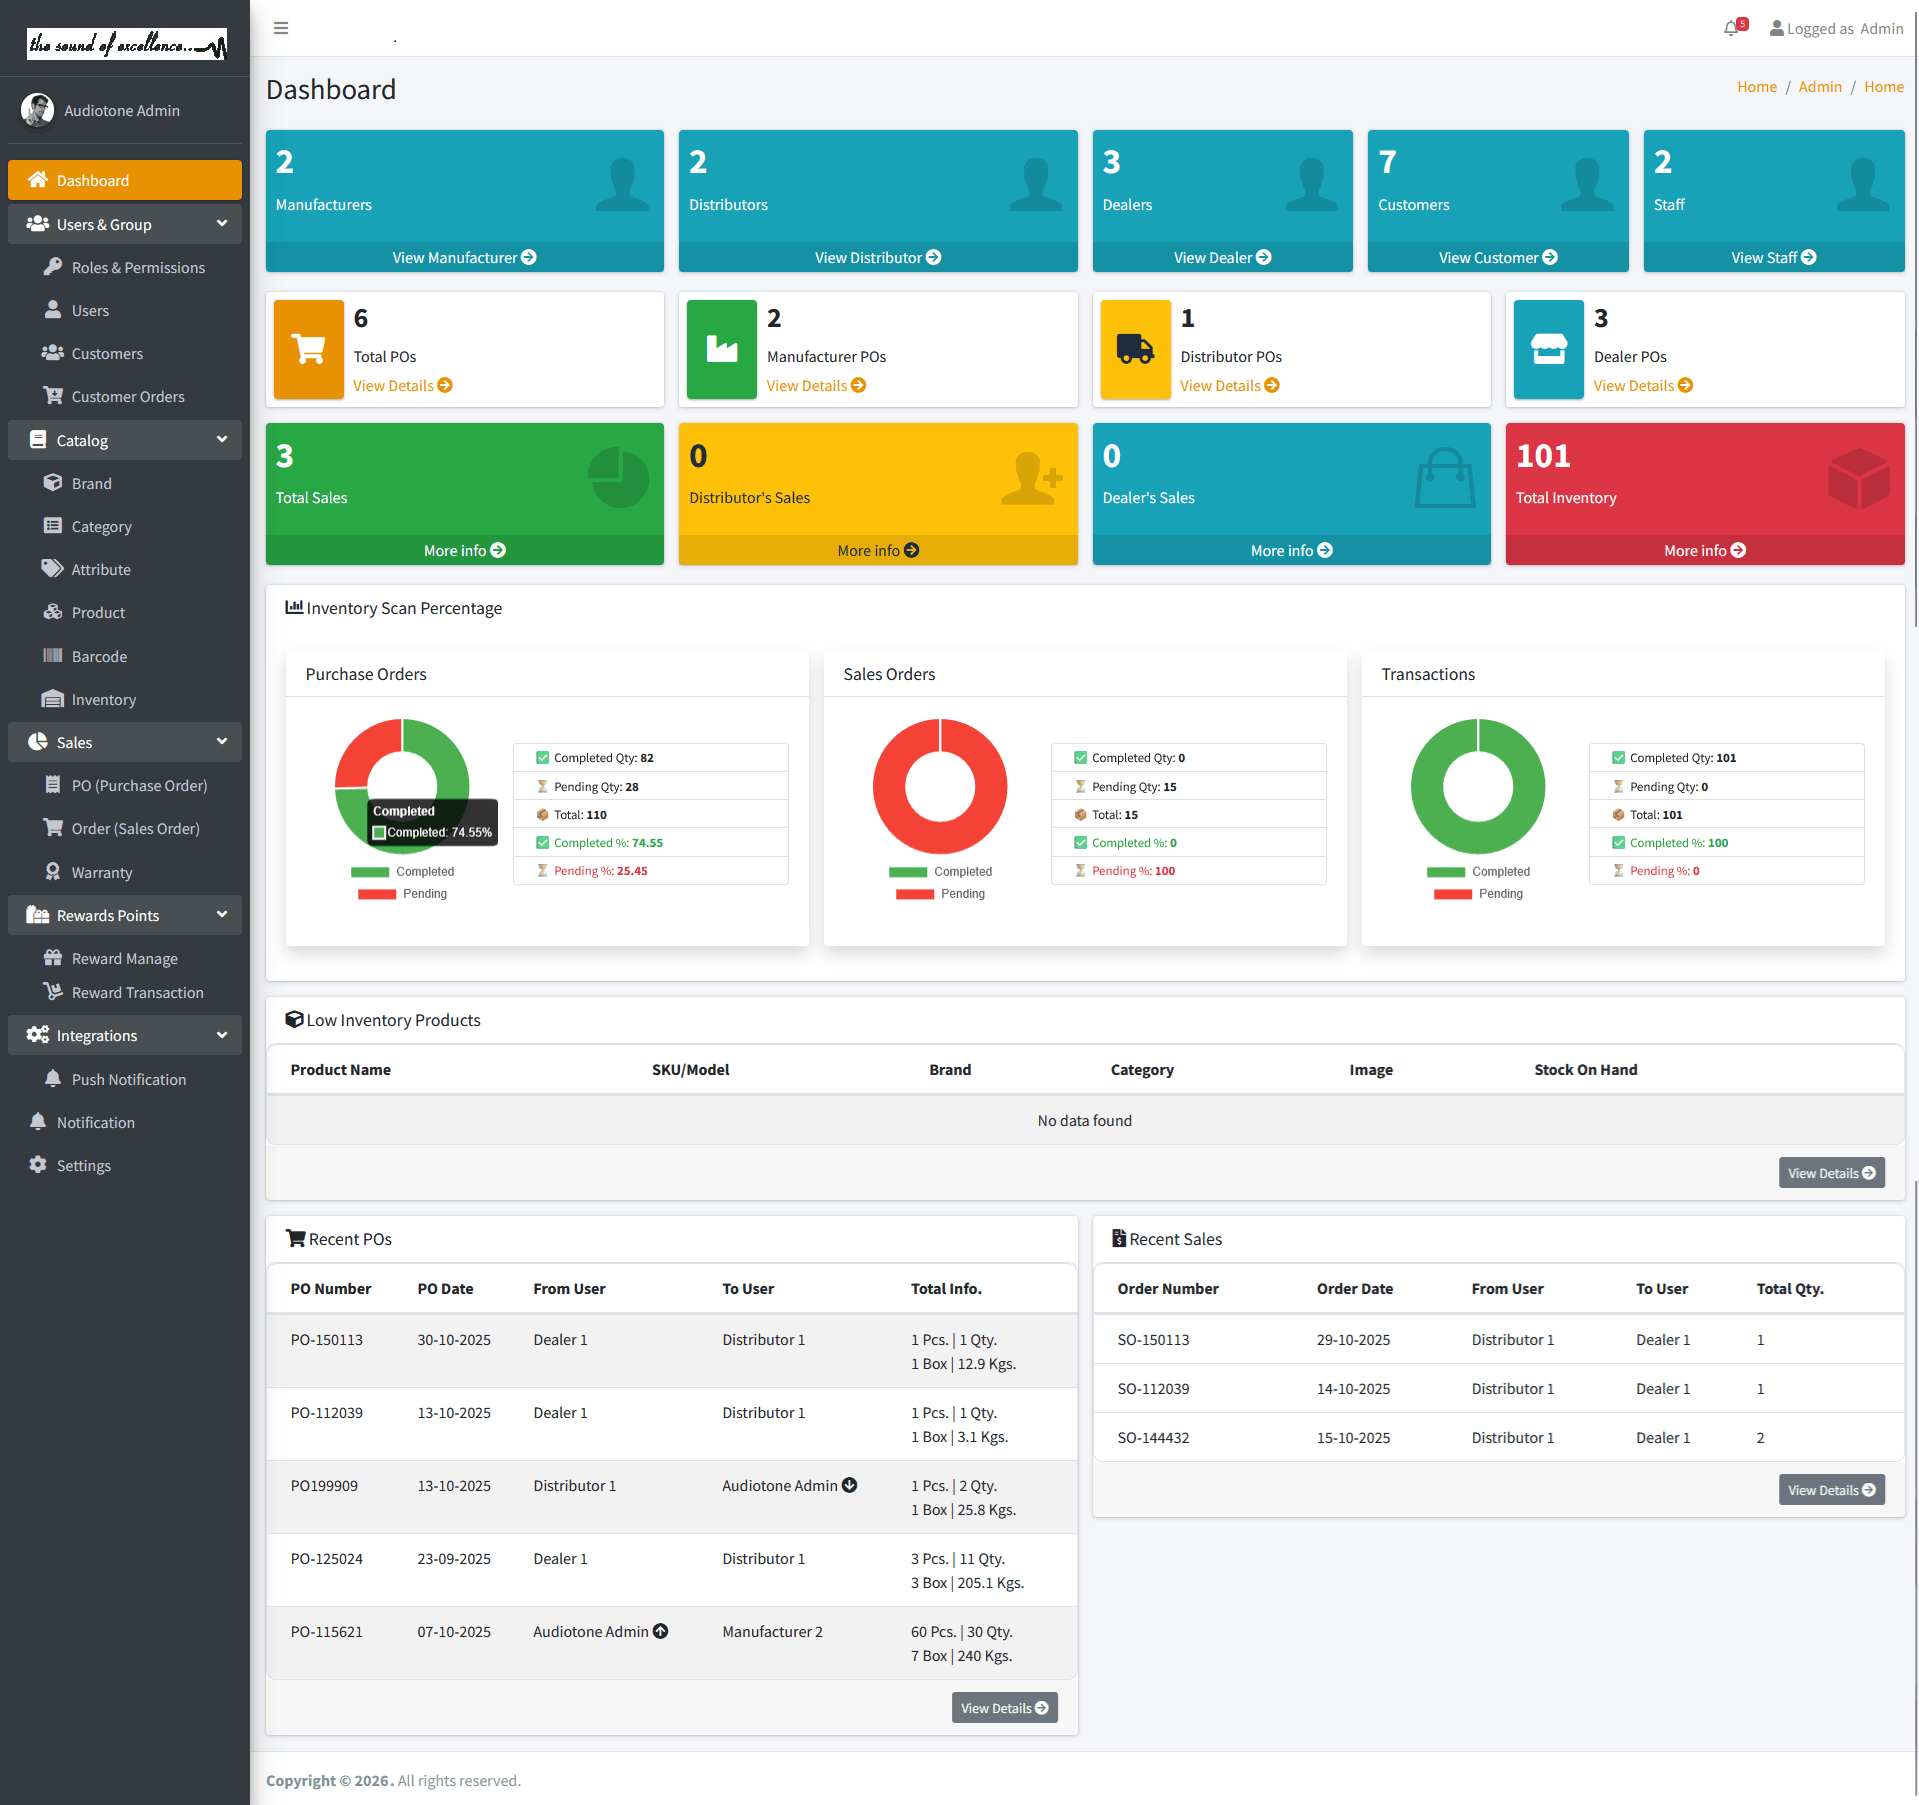This screenshot has height=1805, width=1919.
Task: Toggle Pending legend in Sales Orders chart
Action: click(940, 894)
